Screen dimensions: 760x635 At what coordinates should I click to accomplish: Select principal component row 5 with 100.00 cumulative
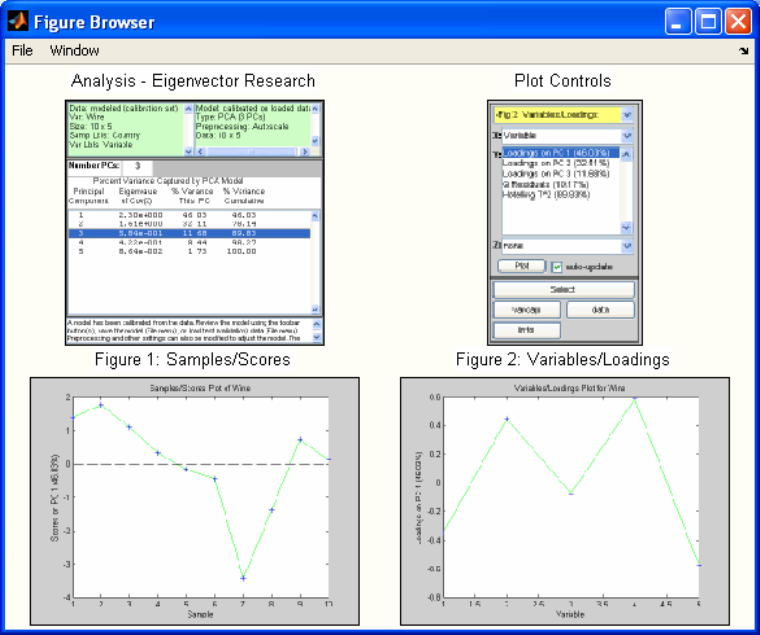point(189,252)
